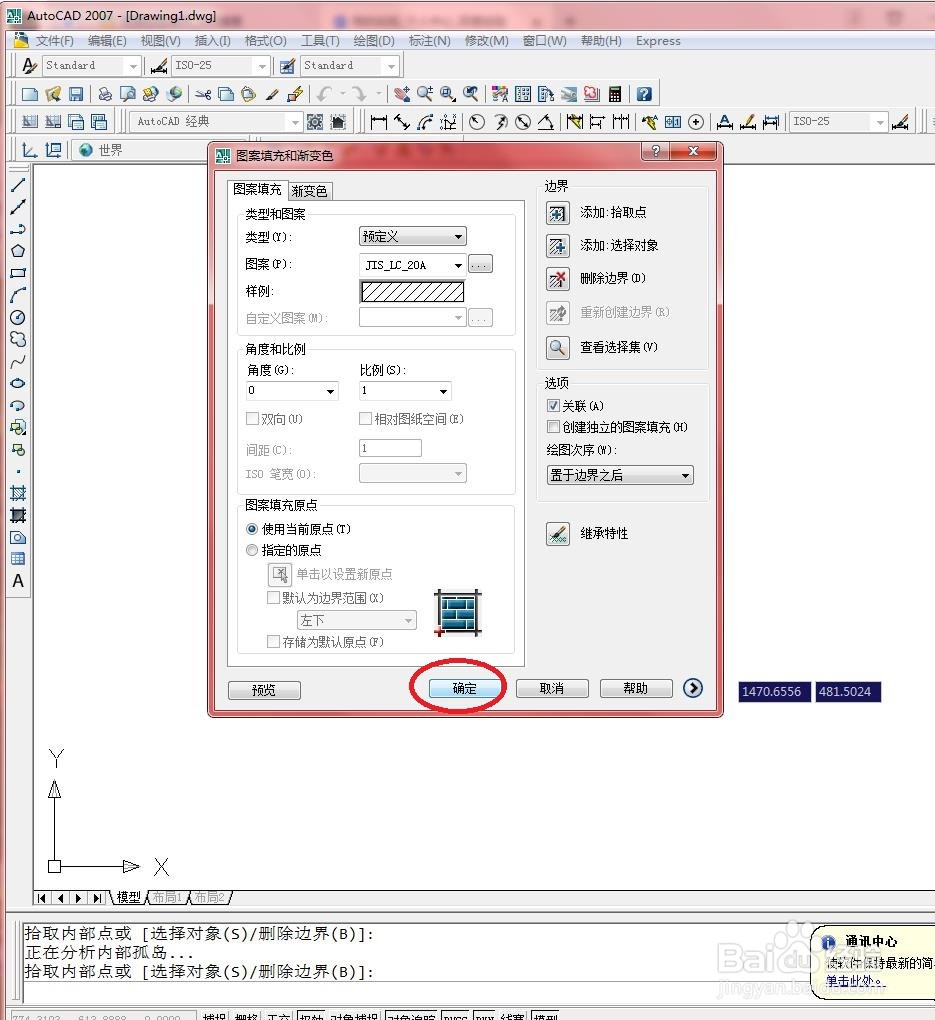Click the Inherit Properties icon
Viewport: 935px width, 1020px height.
pos(558,534)
